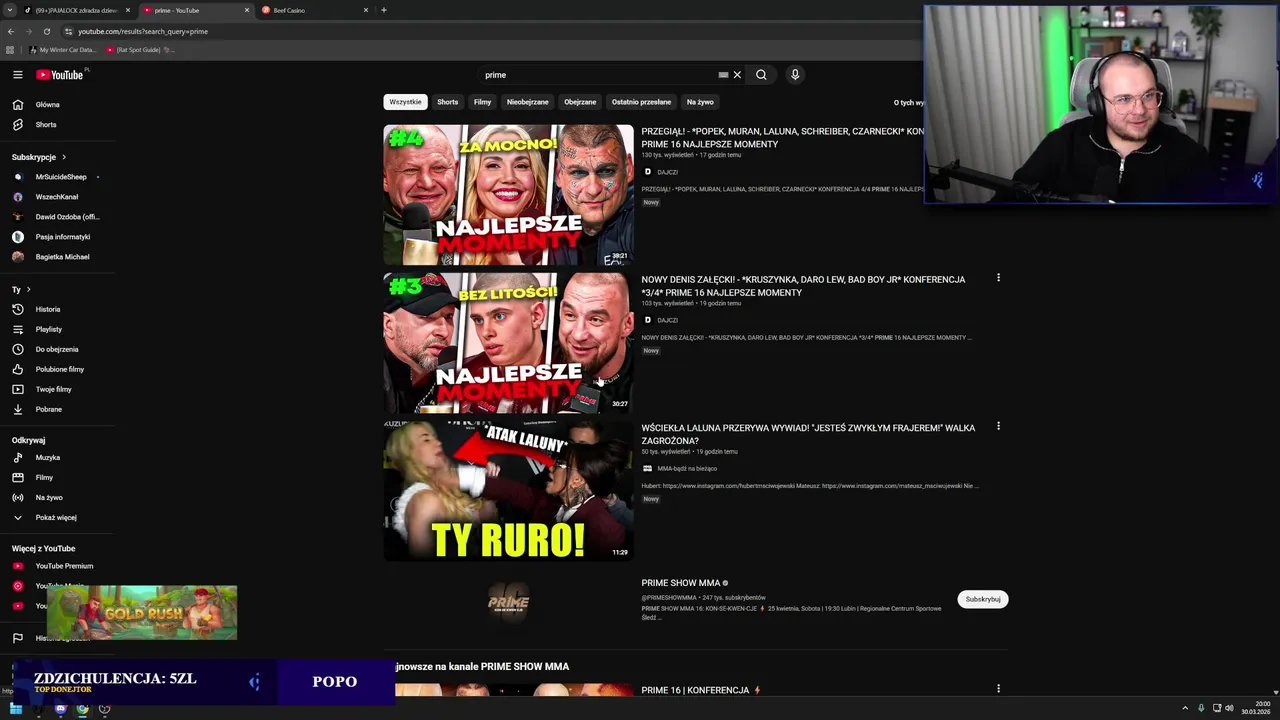Reload the page in browser toolbar
The image size is (1280, 720).
coord(46,31)
